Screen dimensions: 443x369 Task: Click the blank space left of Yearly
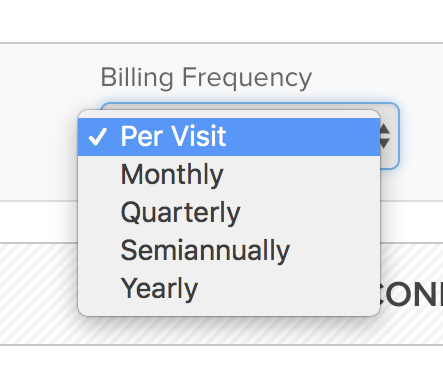[99, 289]
